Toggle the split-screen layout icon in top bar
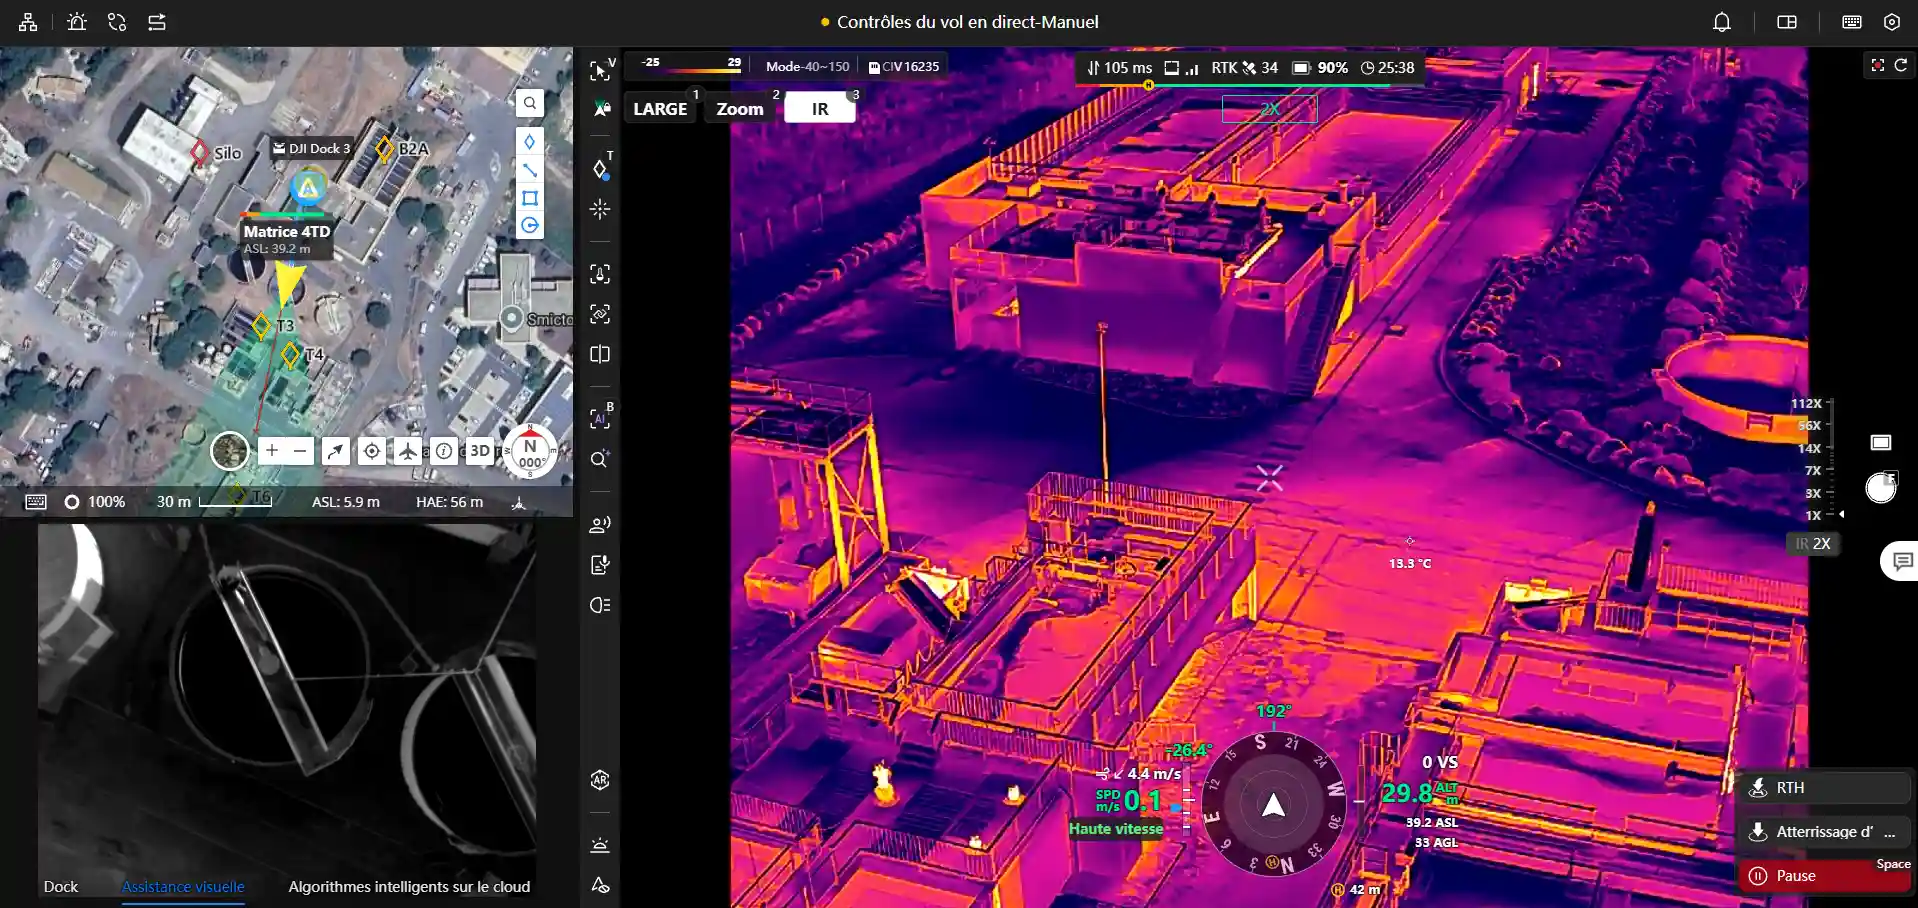The width and height of the screenshot is (1918, 908). (1787, 22)
